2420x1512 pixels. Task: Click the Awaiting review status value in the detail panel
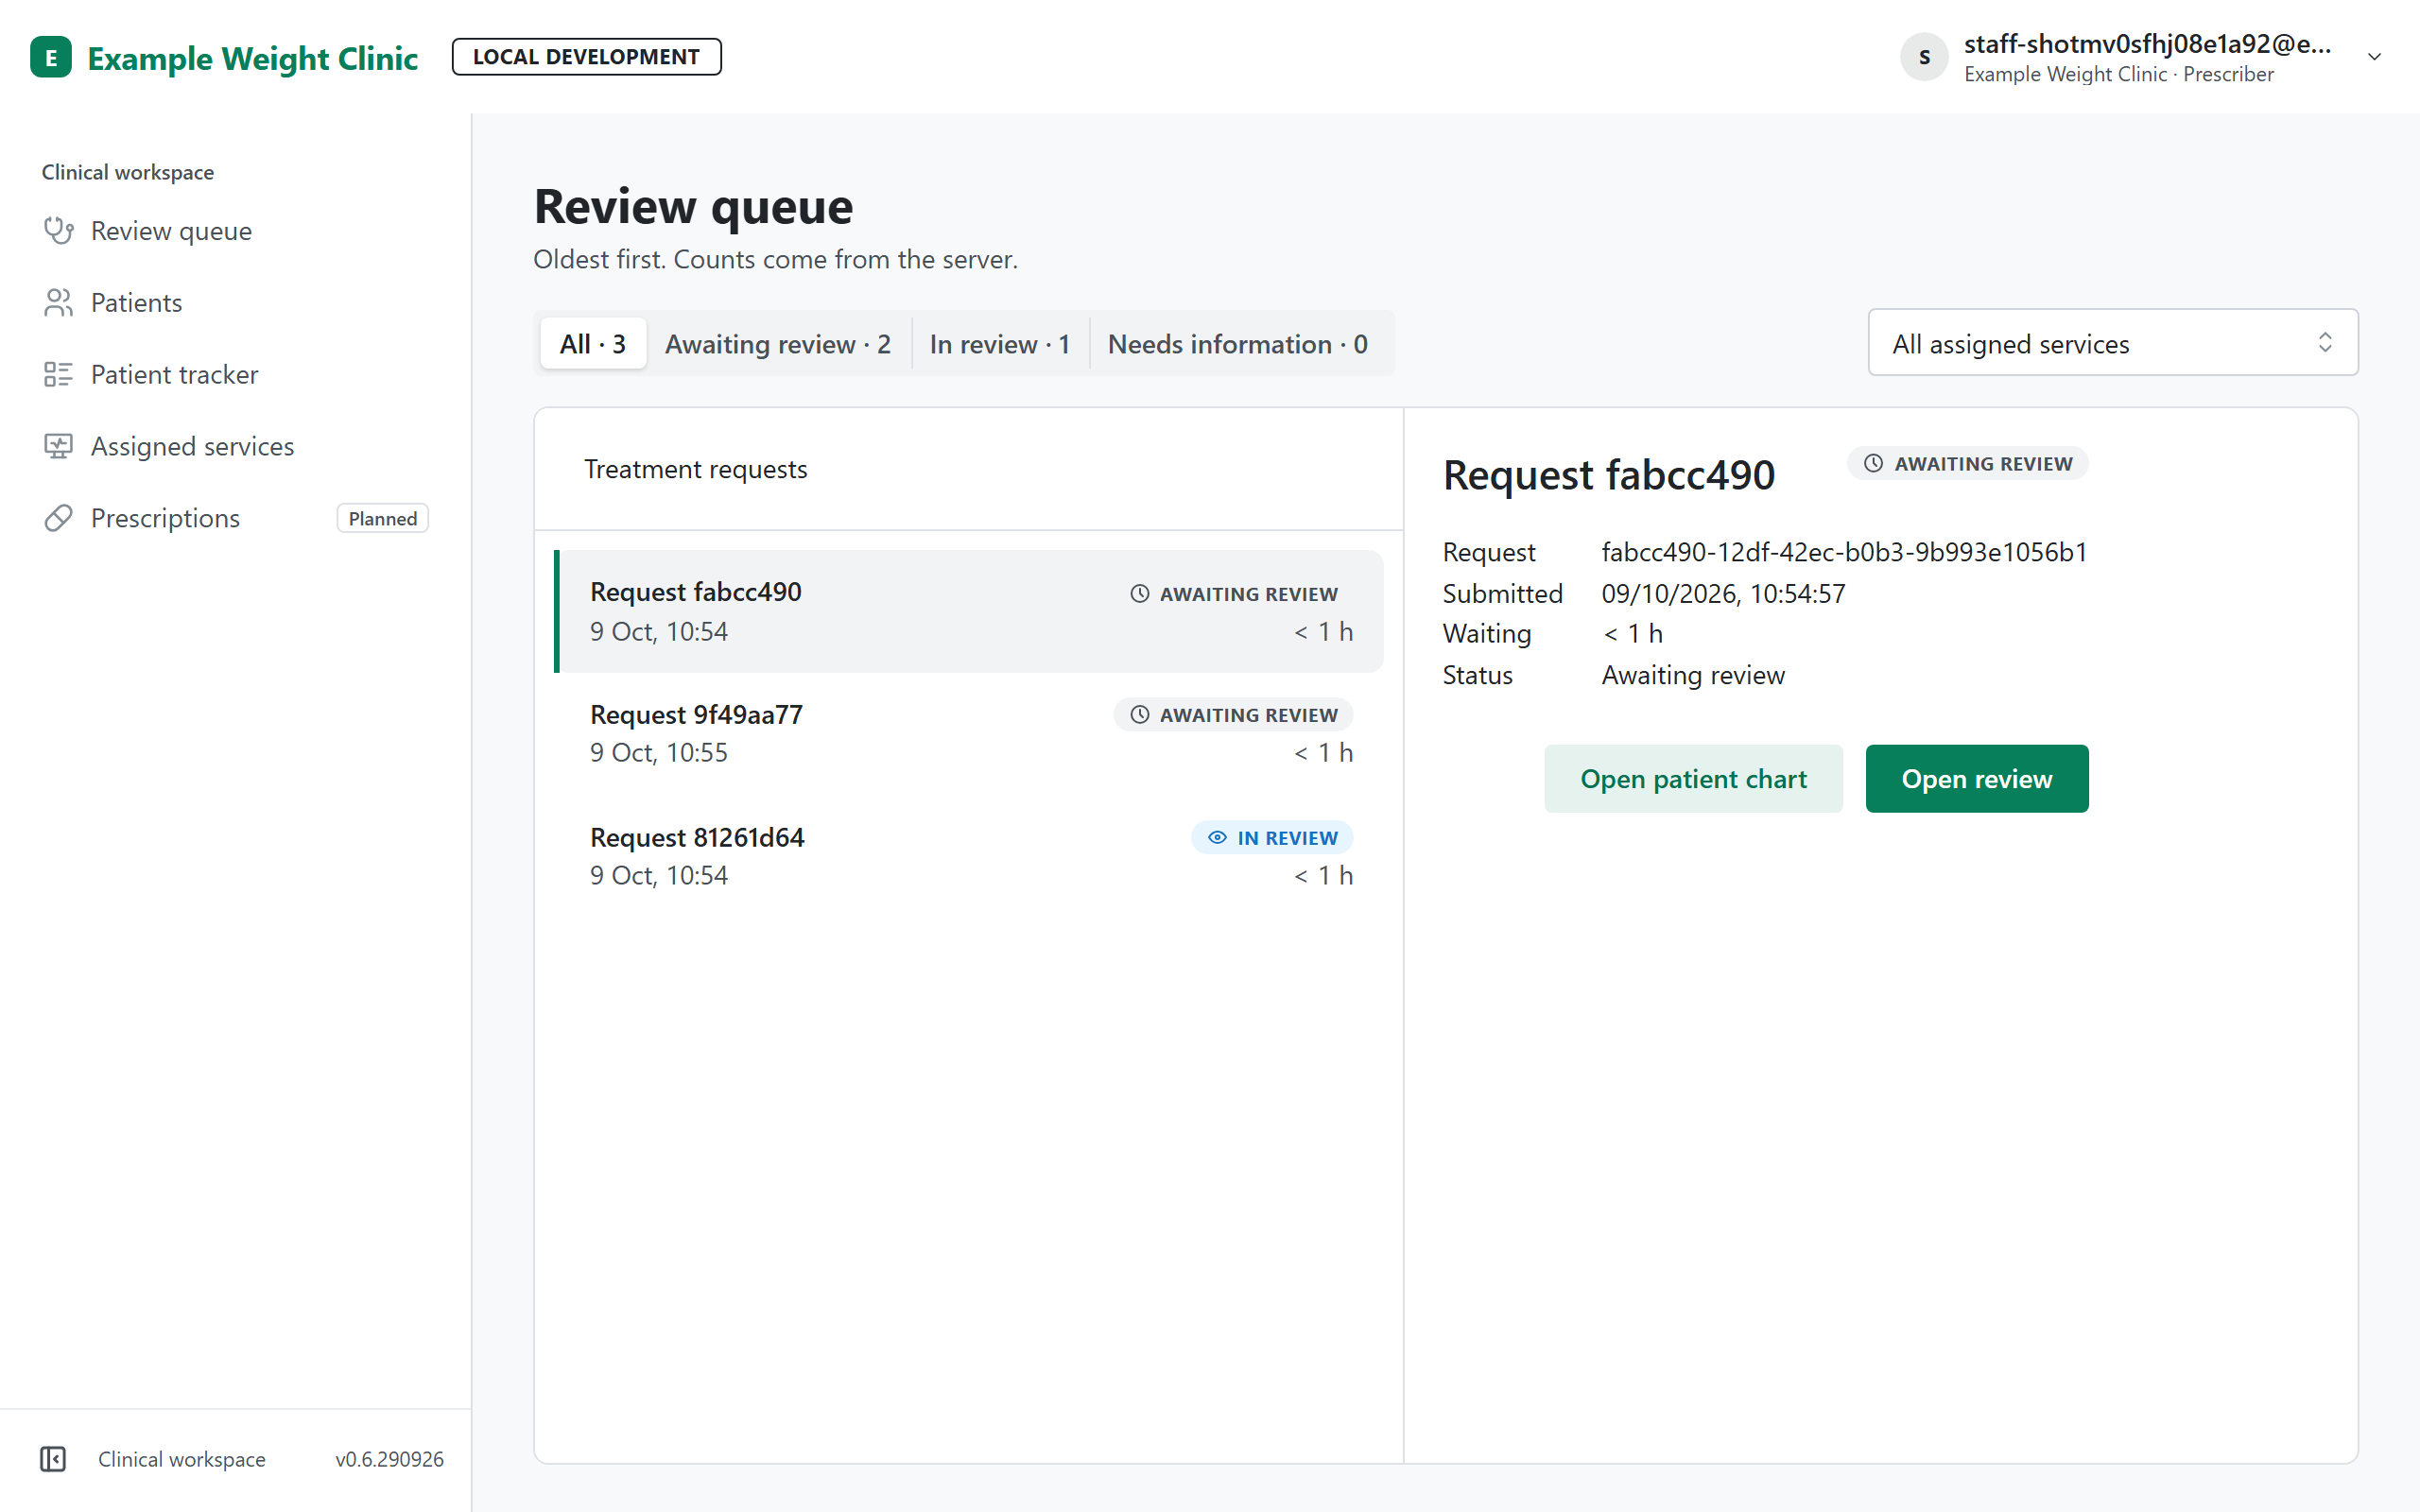(x=1693, y=675)
